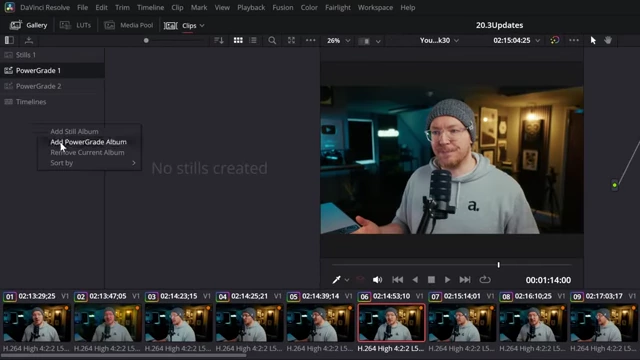Stop playback

coord(431,280)
